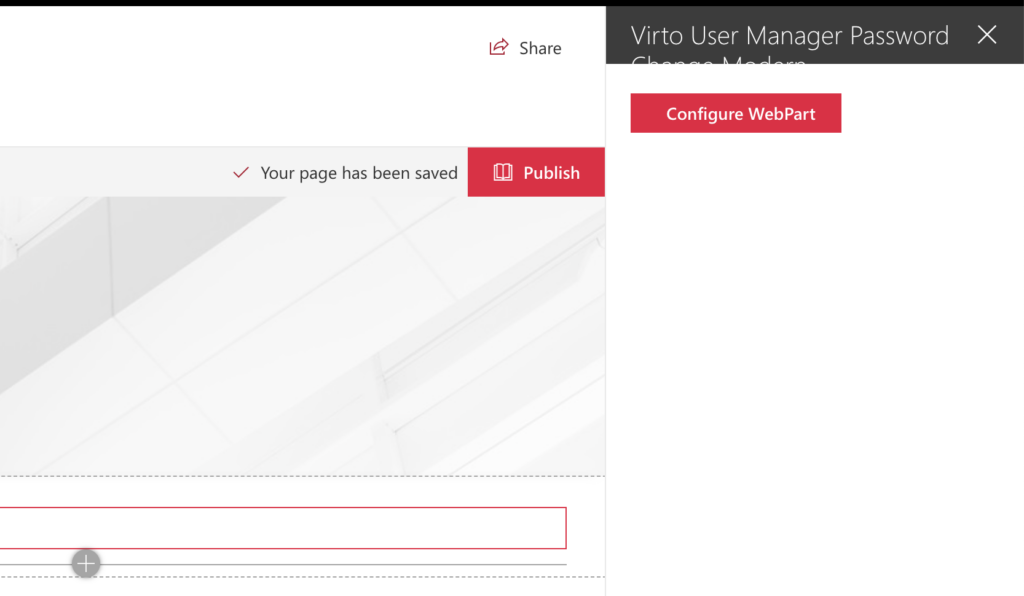1024x596 pixels.
Task: Select the red-outlined web part box
Action: [x=283, y=527]
